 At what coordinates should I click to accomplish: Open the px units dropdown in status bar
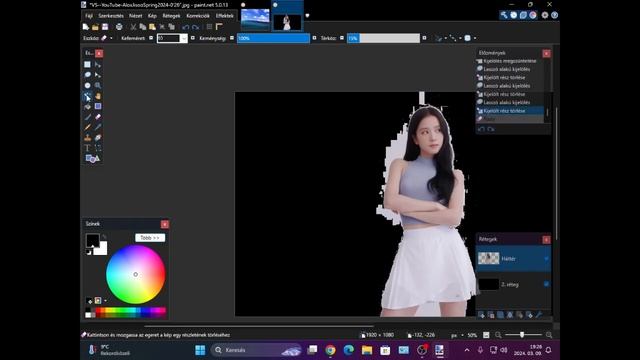pos(457,335)
